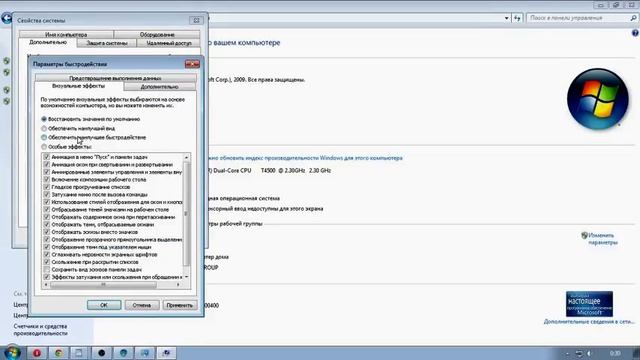The image size is (640, 360).
Task: Open the Windows Start menu orb
Action: click(12, 353)
